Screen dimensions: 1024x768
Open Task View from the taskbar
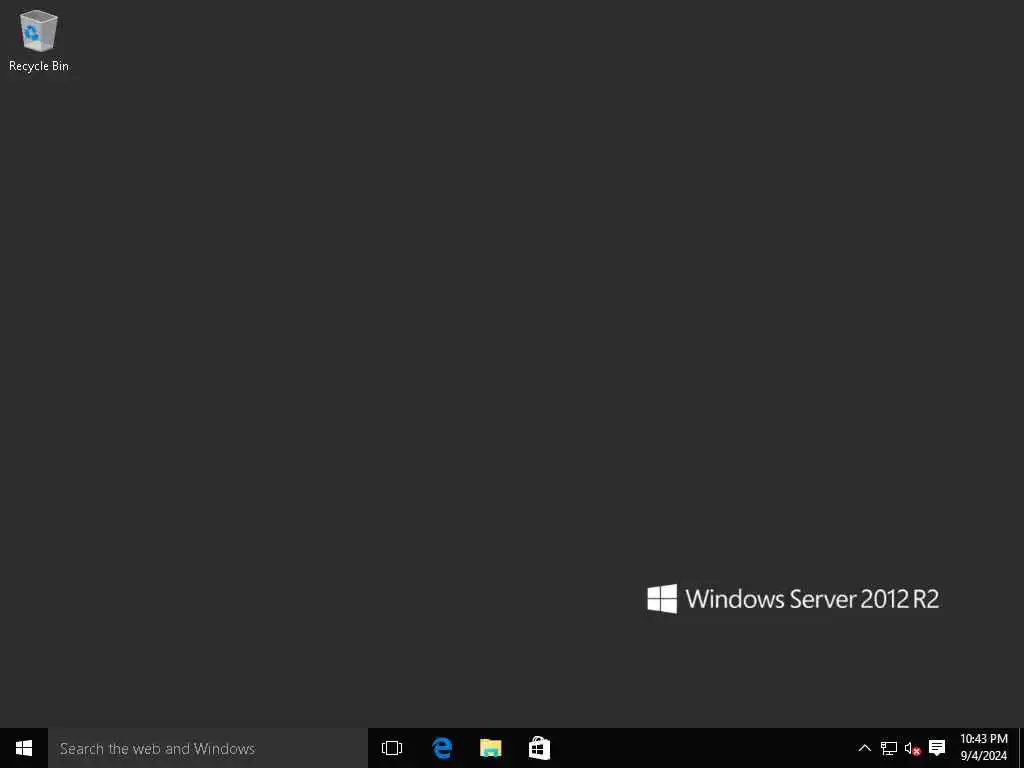coord(392,748)
